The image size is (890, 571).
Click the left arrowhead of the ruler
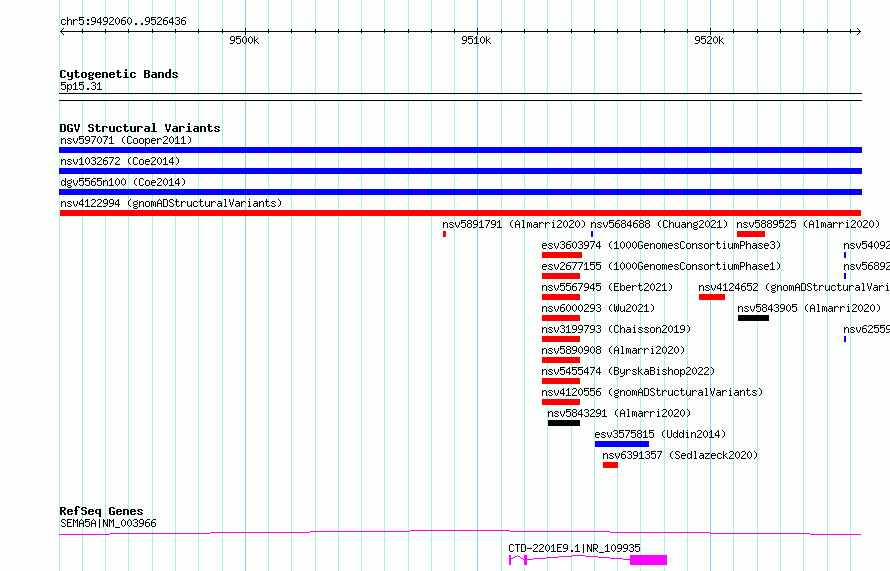(62, 31)
